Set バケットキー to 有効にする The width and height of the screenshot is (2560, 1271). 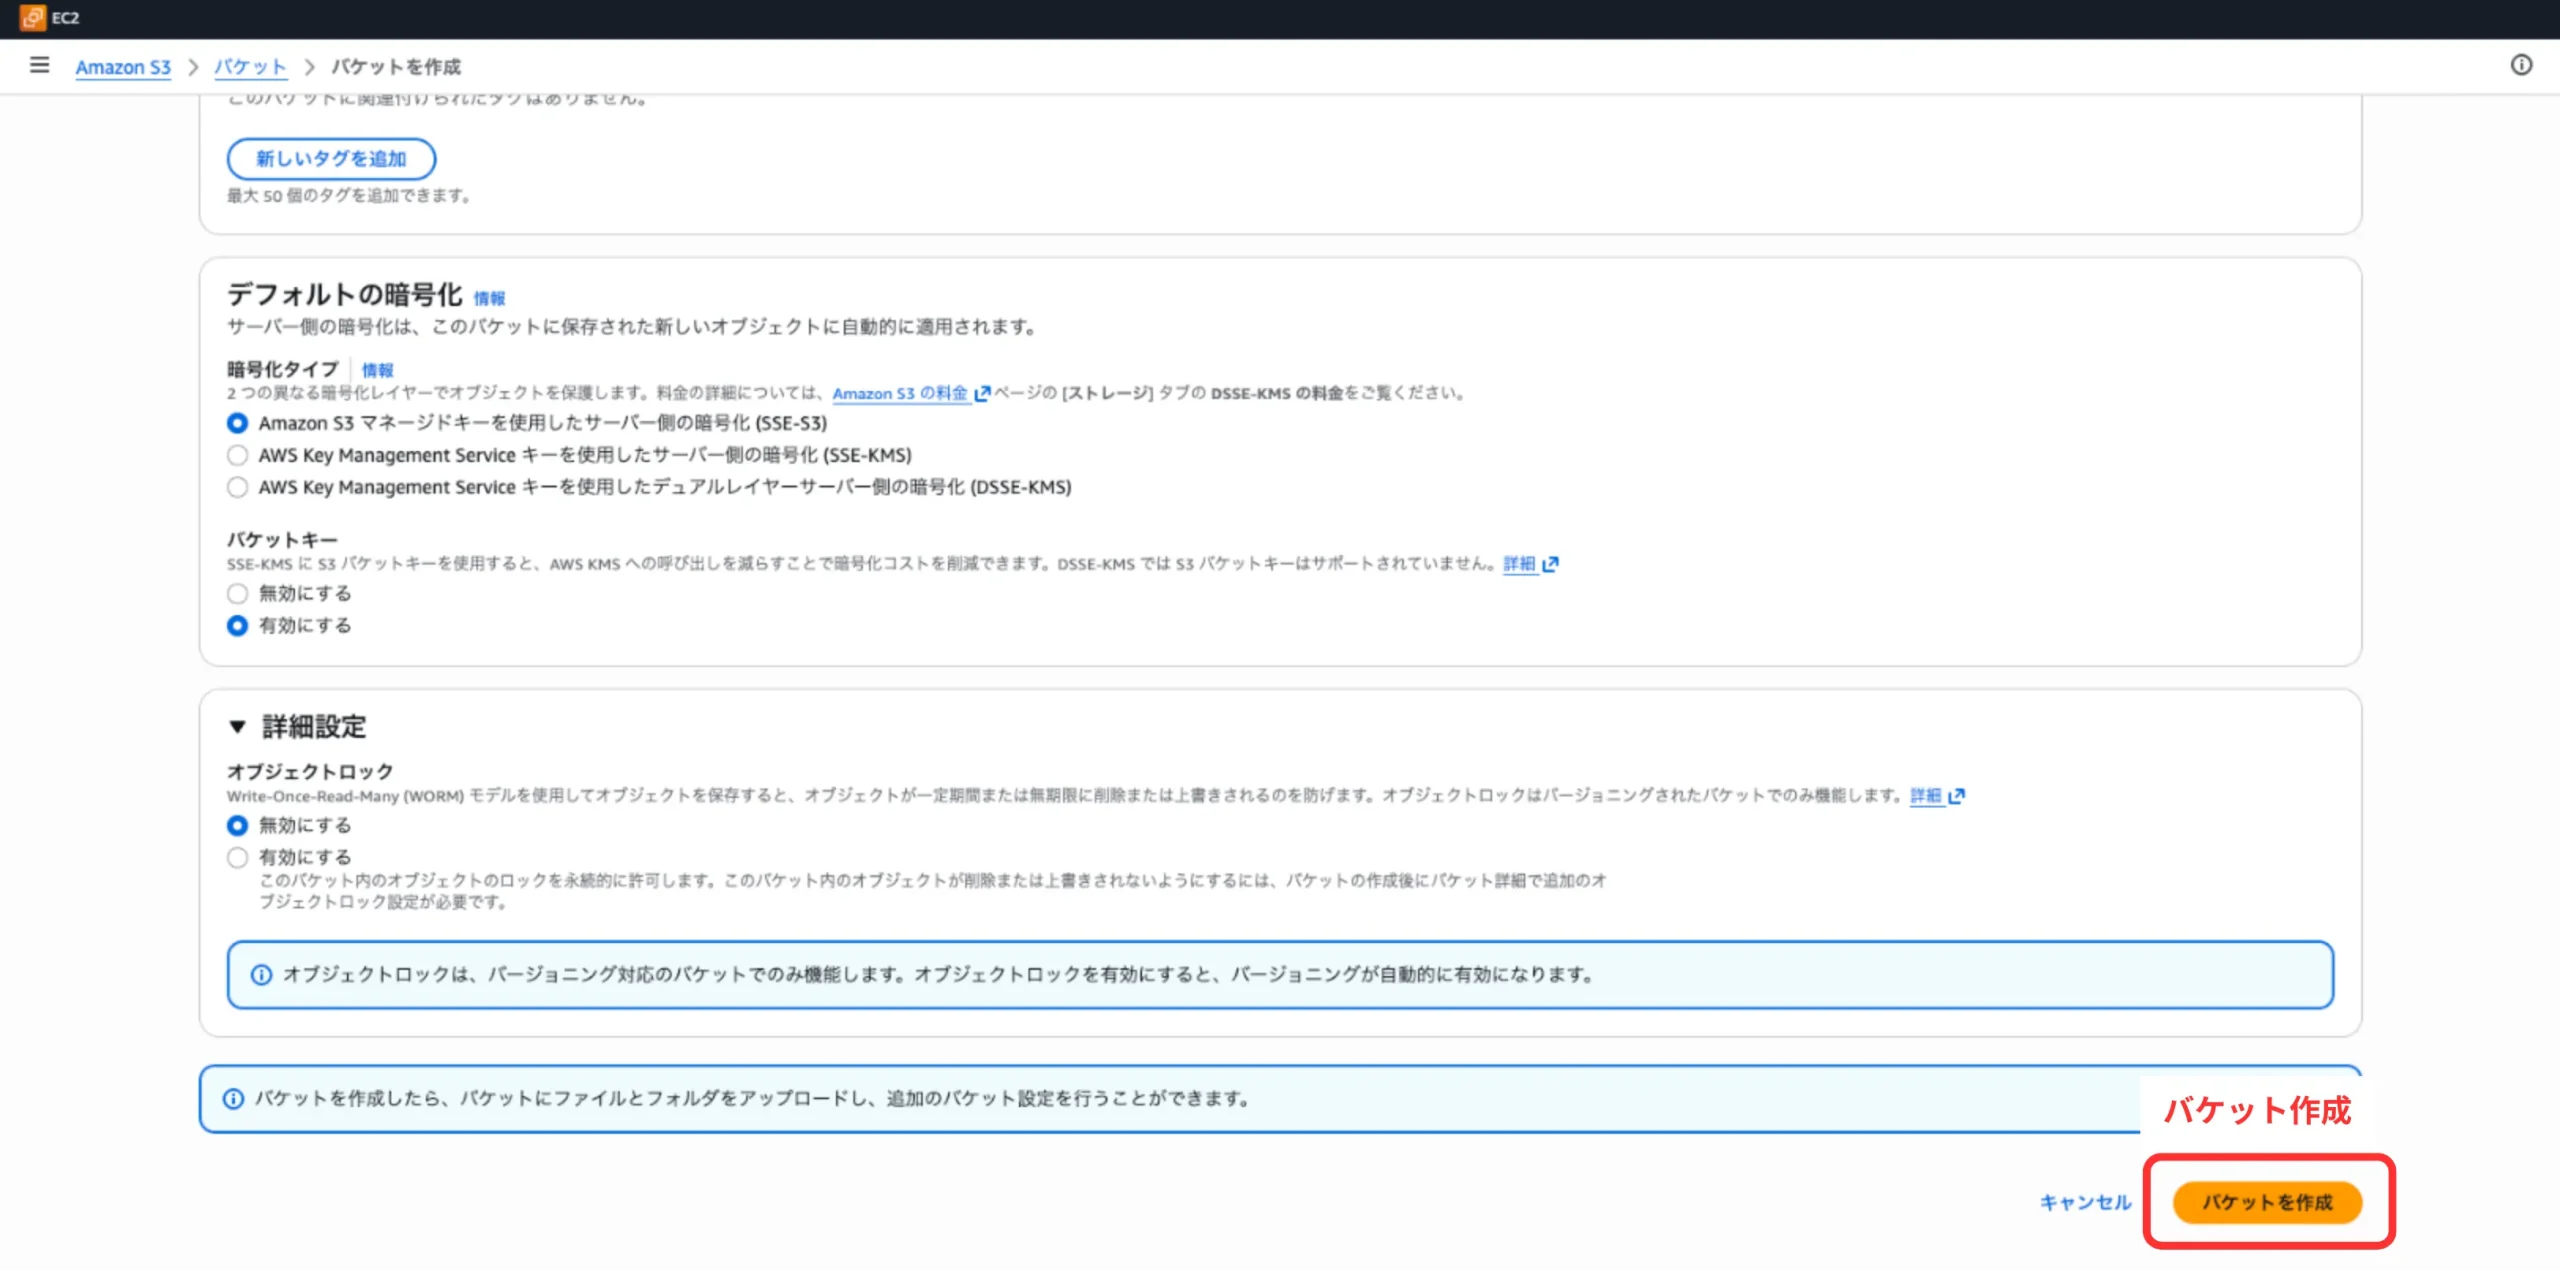click(x=237, y=626)
